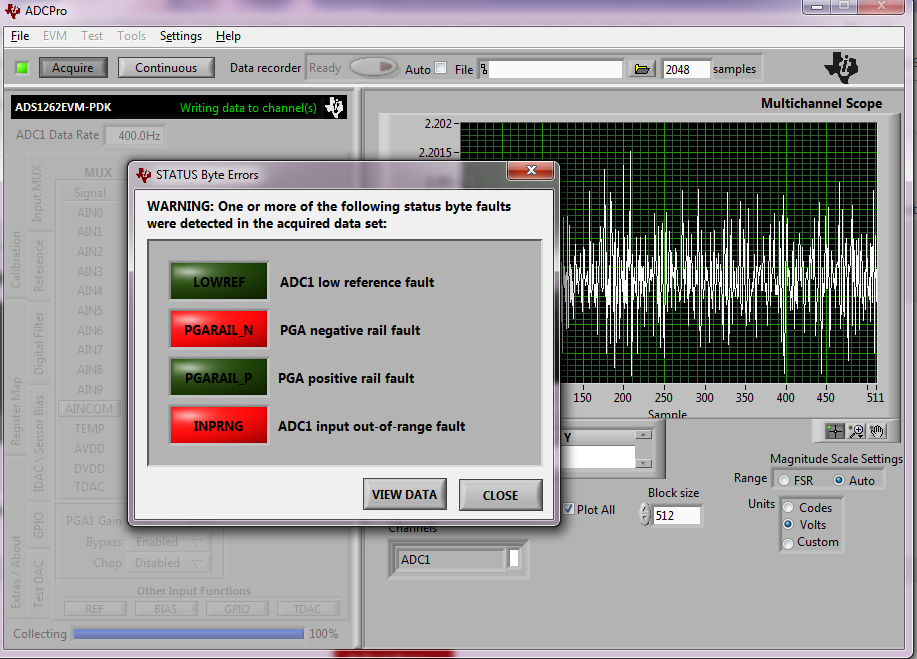Image resolution: width=917 pixels, height=659 pixels.
Task: Click VIEW DATA in the dialog
Action: click(x=405, y=495)
